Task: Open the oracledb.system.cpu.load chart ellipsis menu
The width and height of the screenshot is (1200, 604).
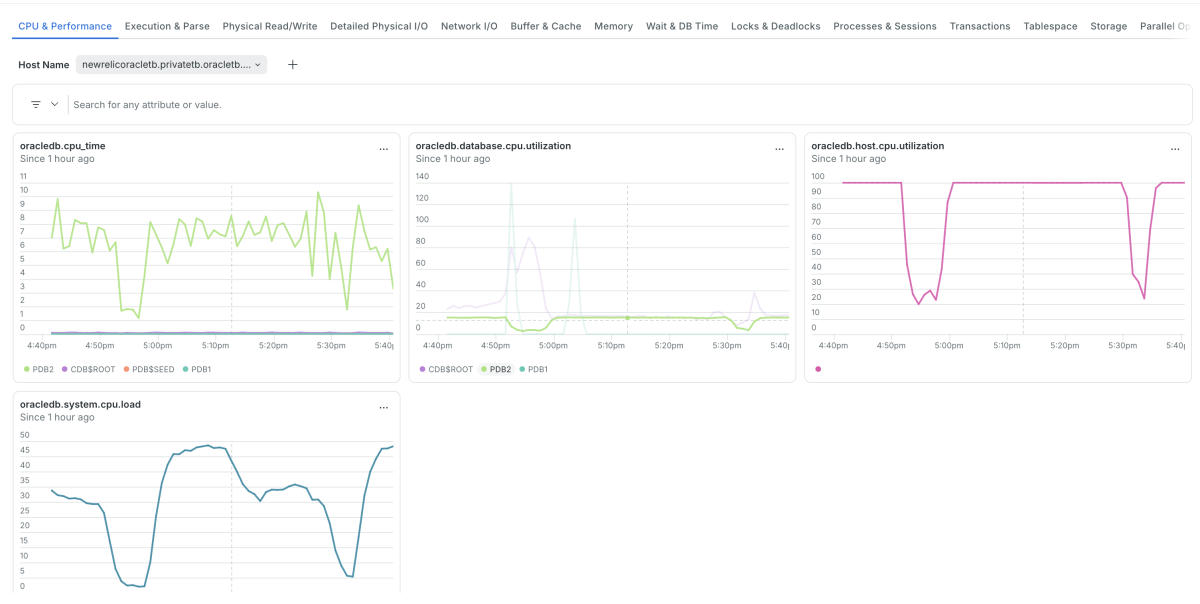Action: point(383,408)
